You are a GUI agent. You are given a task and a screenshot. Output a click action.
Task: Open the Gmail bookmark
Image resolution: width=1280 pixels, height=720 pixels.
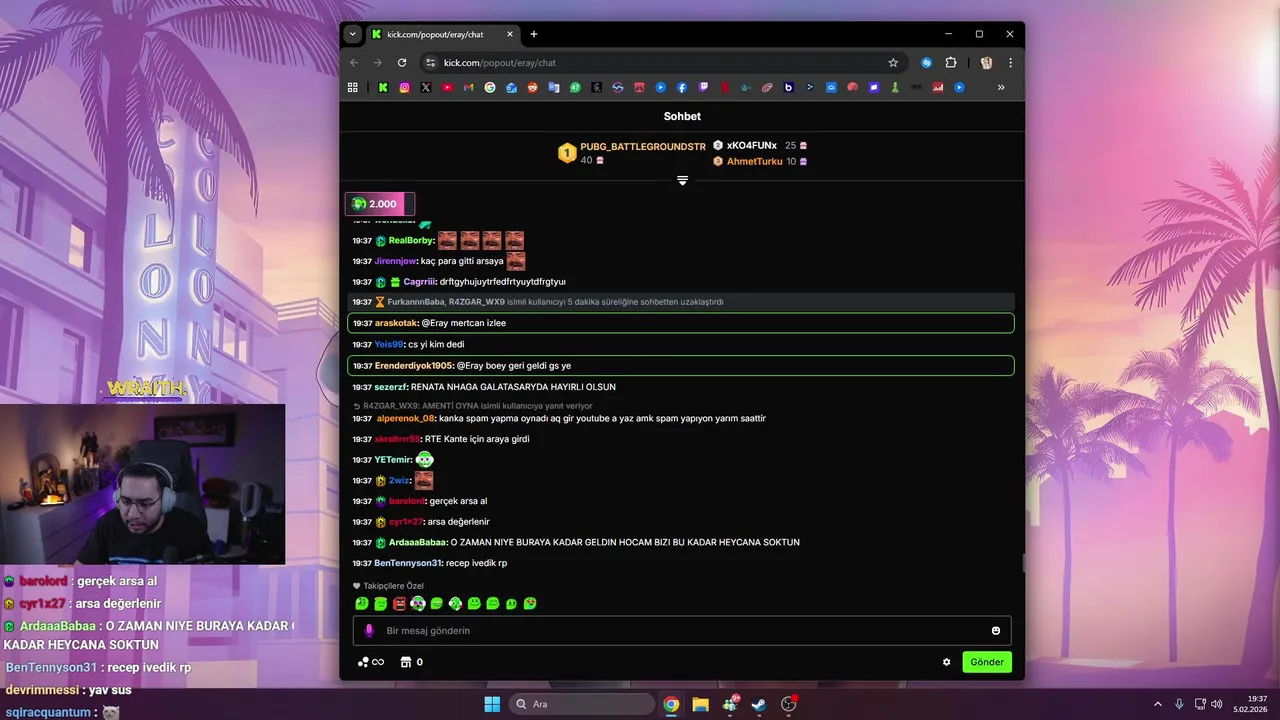tap(468, 88)
